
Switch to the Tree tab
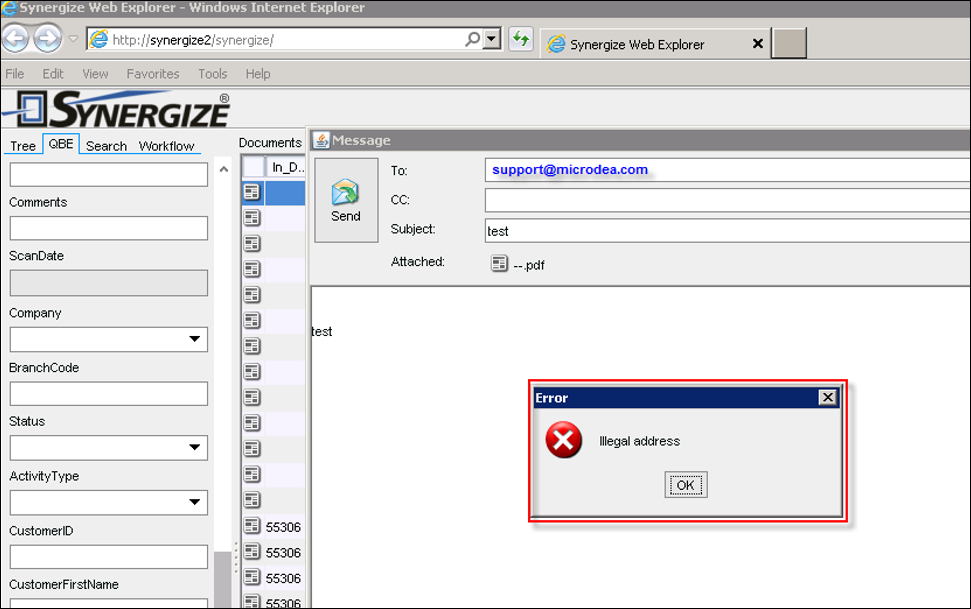point(23,146)
